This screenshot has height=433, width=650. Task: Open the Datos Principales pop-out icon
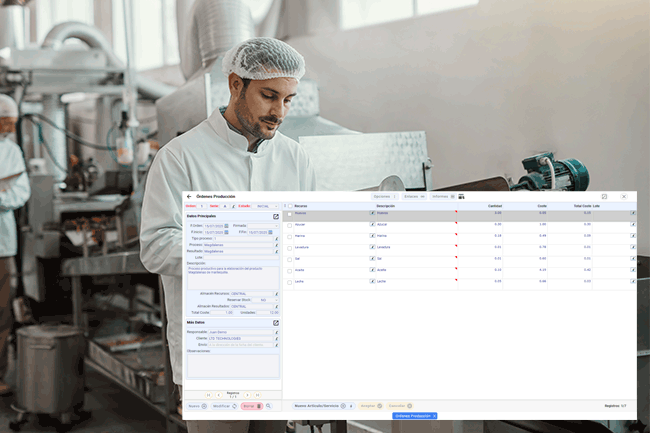click(276, 216)
